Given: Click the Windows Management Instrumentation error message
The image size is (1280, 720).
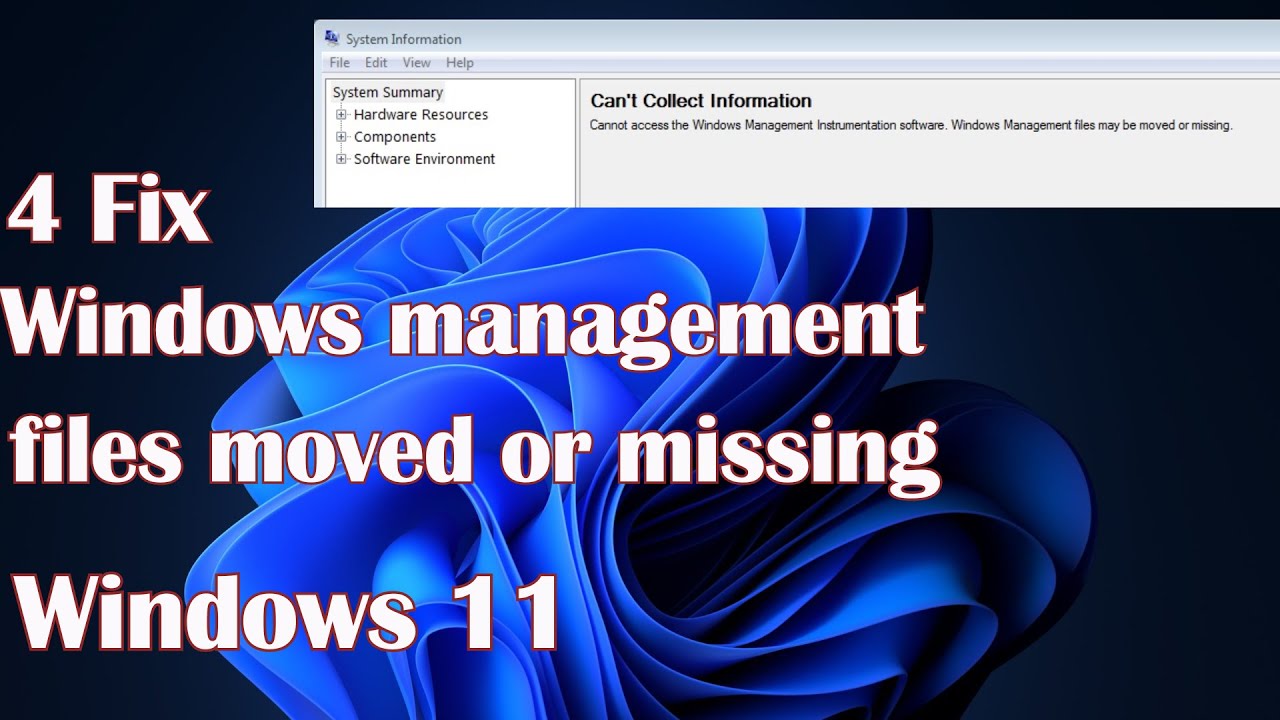Looking at the screenshot, I should tap(911, 126).
